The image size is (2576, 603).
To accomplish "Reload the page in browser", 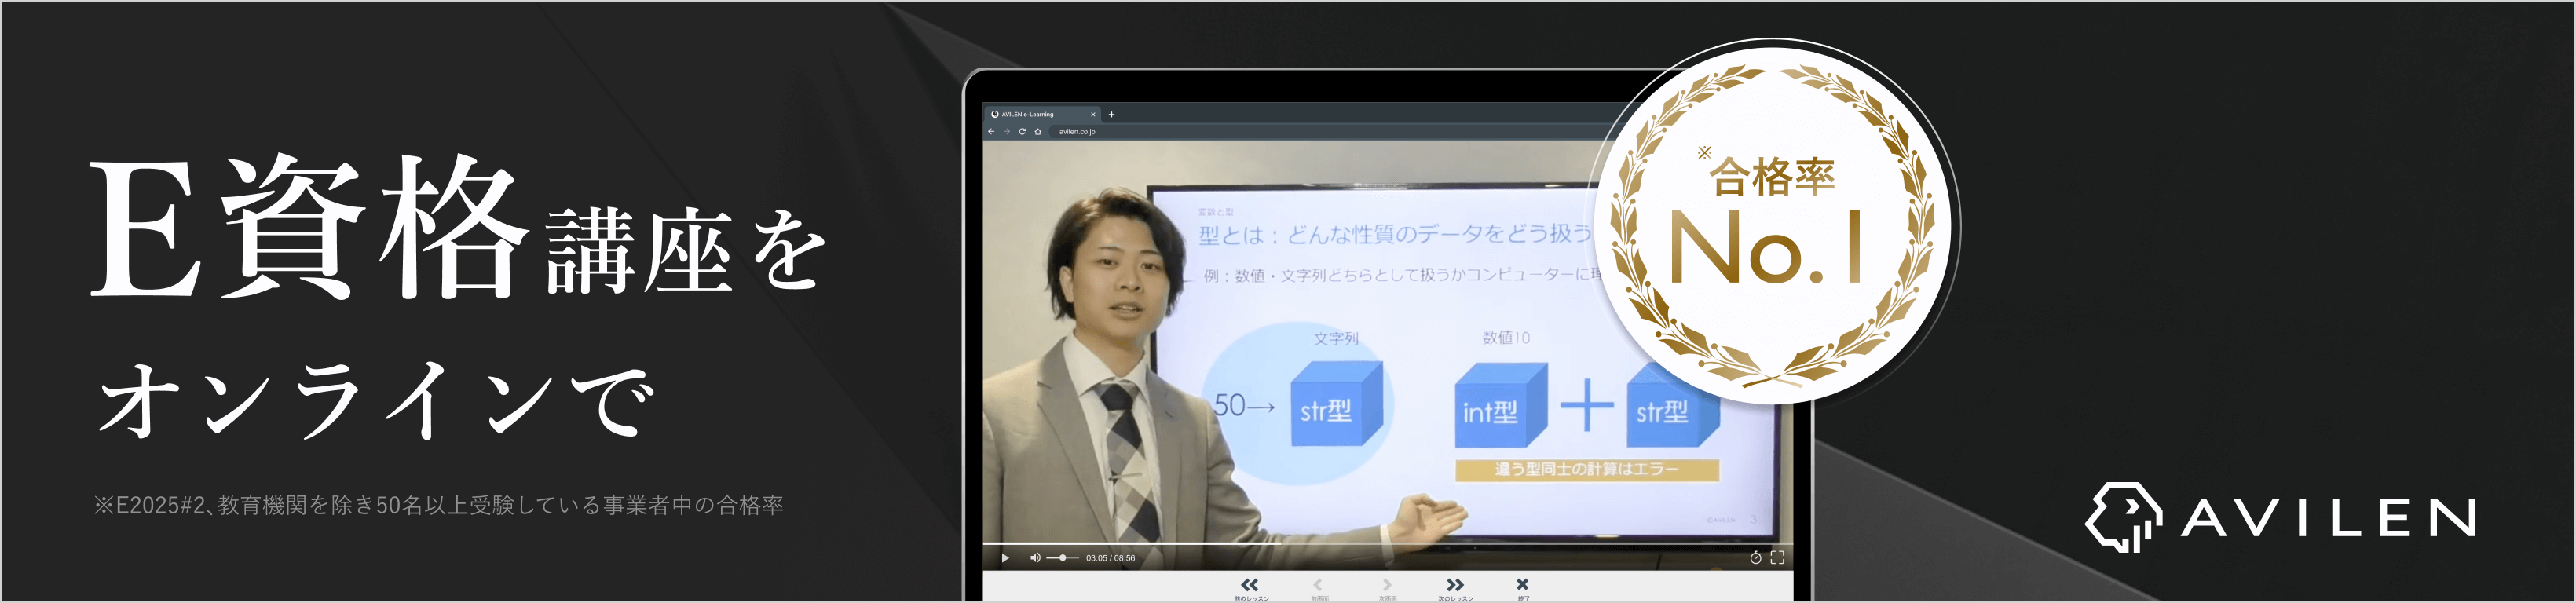I will (1022, 132).
